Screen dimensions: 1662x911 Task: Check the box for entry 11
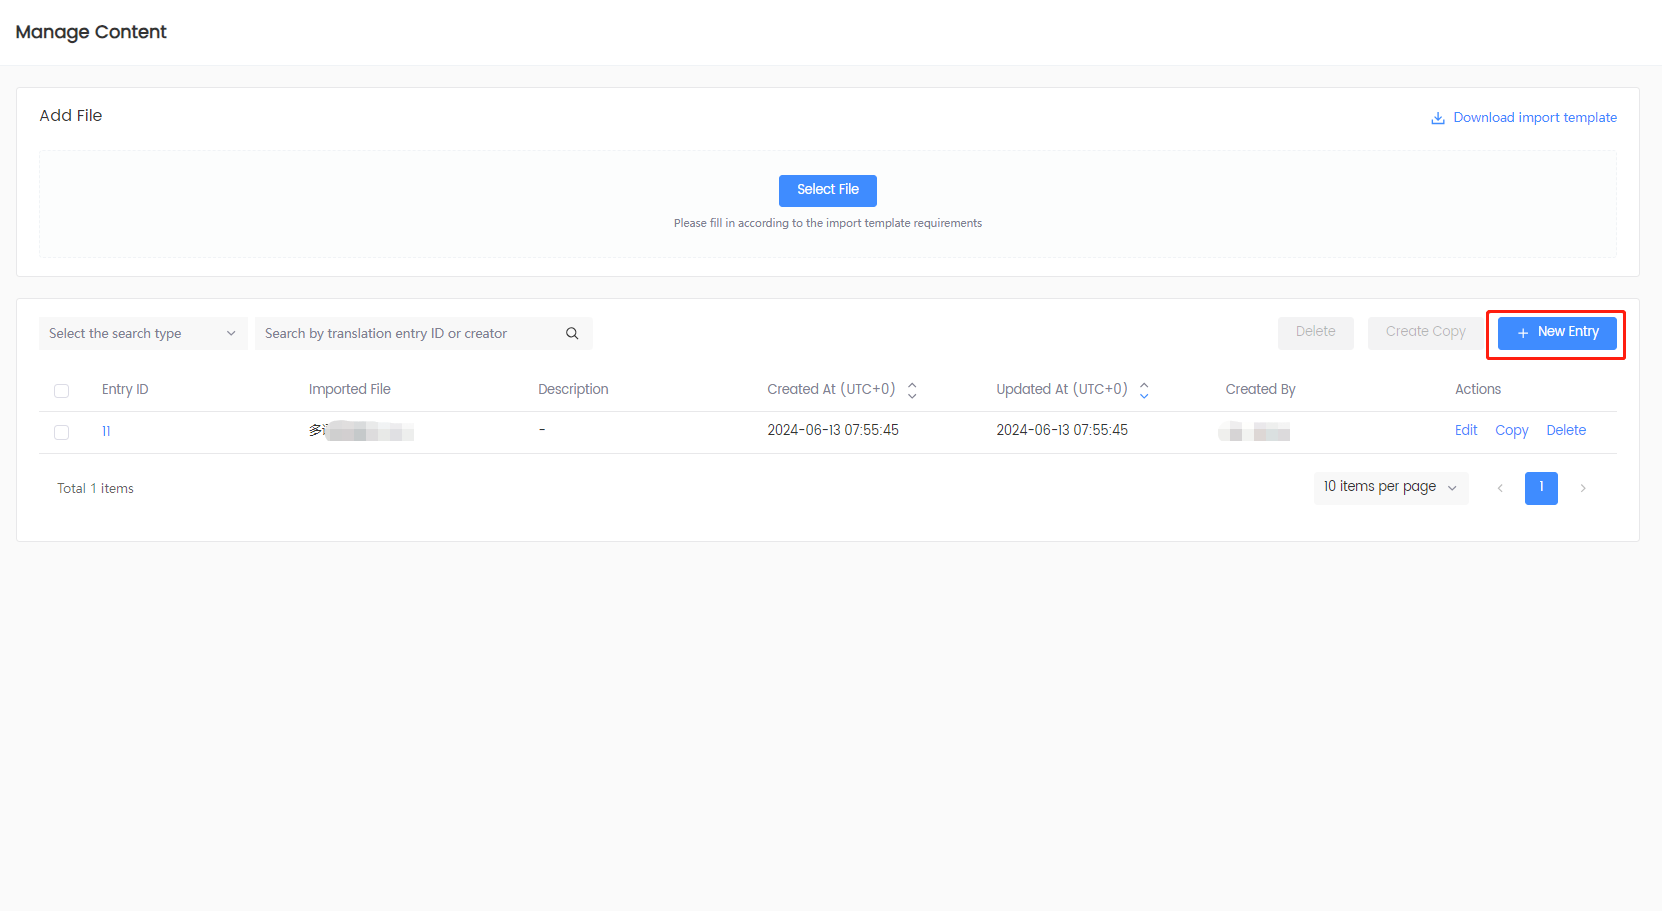coord(62,432)
